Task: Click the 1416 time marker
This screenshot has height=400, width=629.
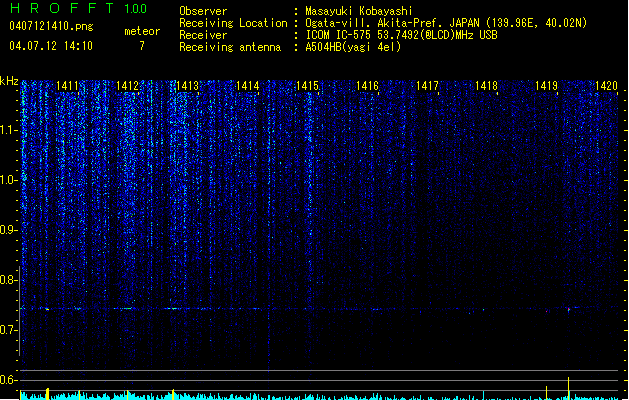Action: point(367,86)
